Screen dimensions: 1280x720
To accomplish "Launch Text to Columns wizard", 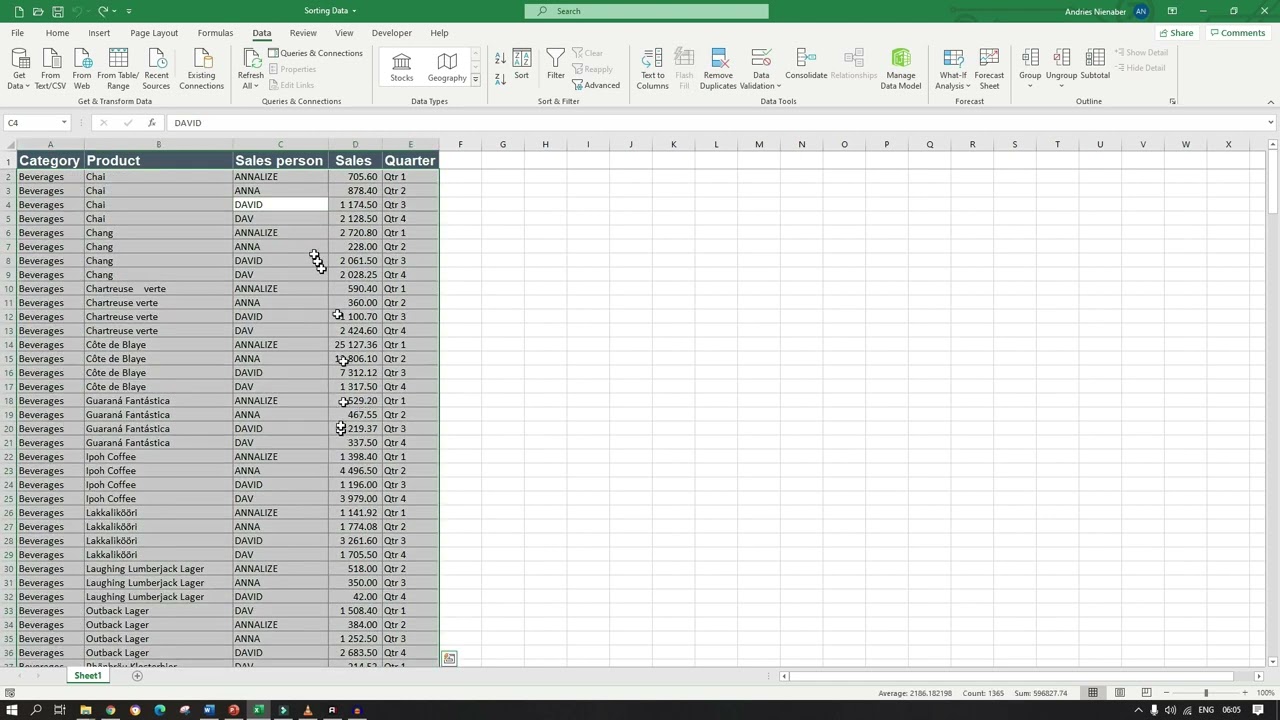I will pos(652,69).
